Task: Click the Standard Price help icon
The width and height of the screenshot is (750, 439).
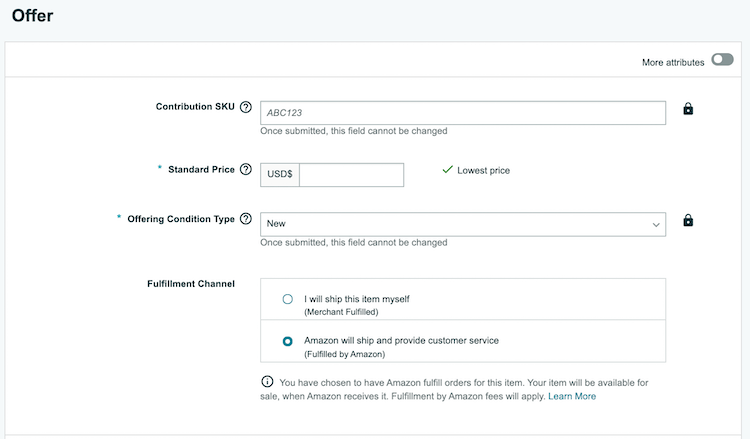Action: tap(246, 170)
